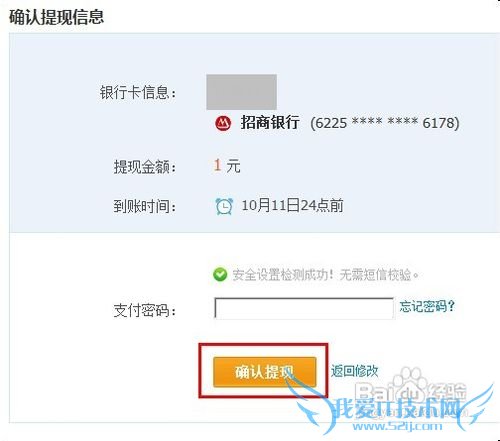Image resolution: width=500 pixels, height=441 pixels.
Task: Click the orange 确认提现 button
Action: (265, 372)
